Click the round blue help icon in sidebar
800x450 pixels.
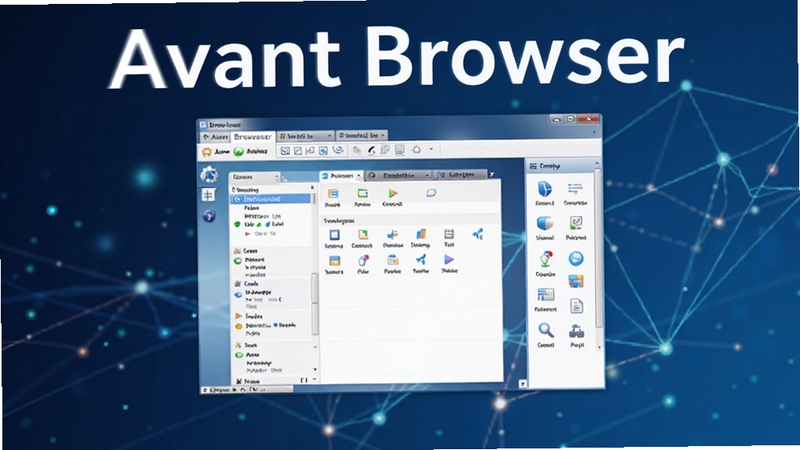point(209,216)
